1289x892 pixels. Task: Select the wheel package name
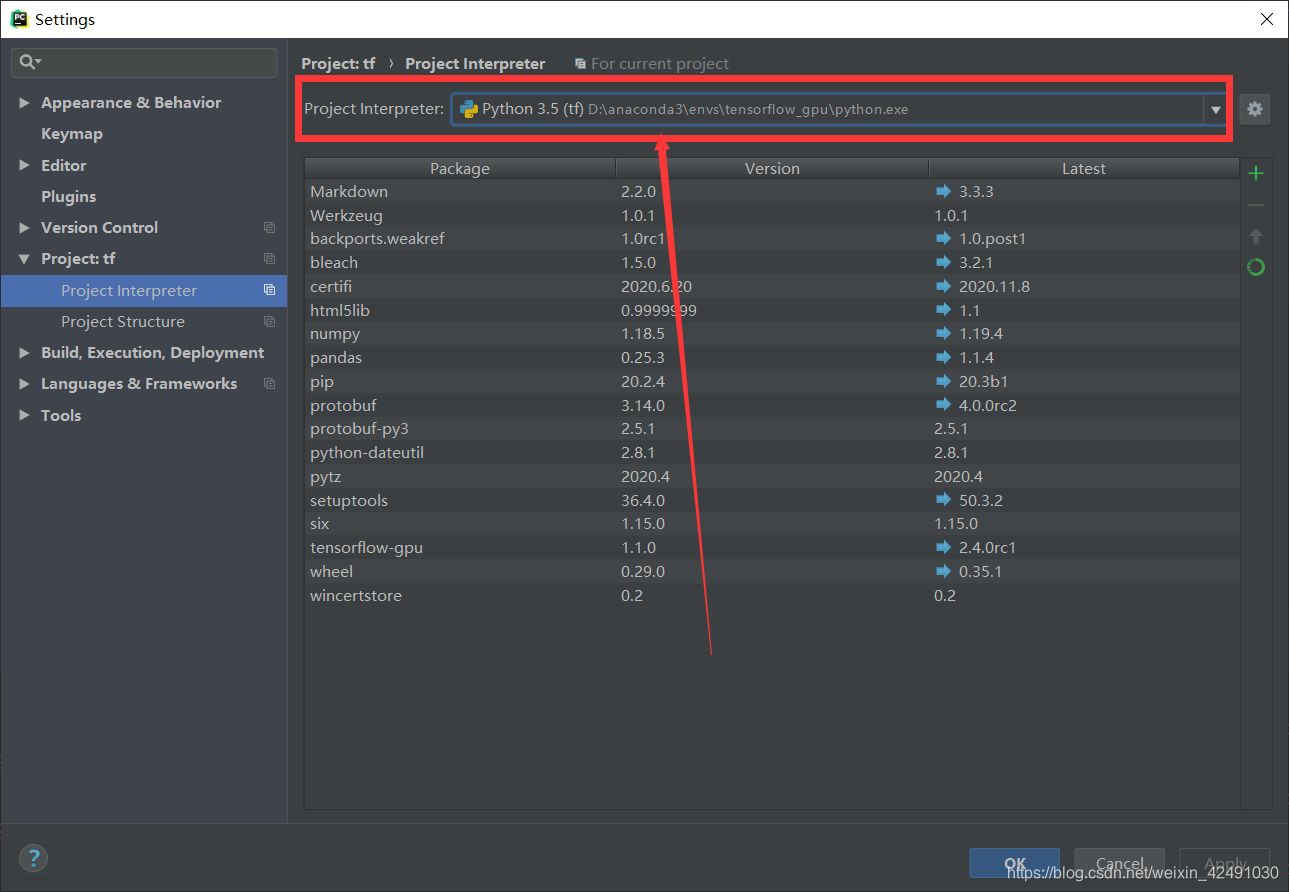pyautogui.click(x=331, y=572)
